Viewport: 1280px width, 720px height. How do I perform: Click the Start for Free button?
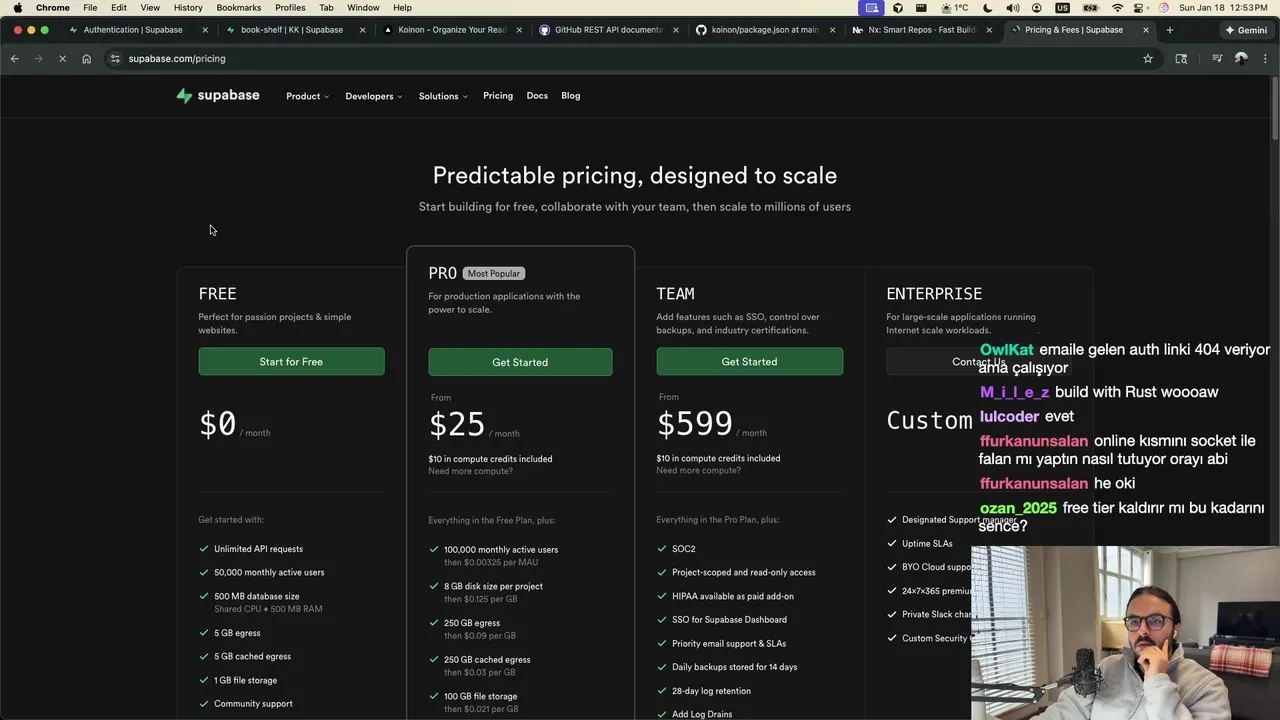(x=291, y=362)
